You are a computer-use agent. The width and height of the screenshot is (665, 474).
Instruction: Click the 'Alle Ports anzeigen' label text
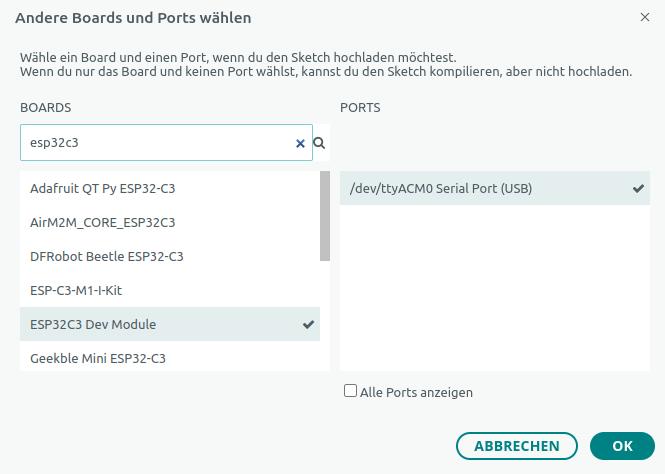pos(416,393)
